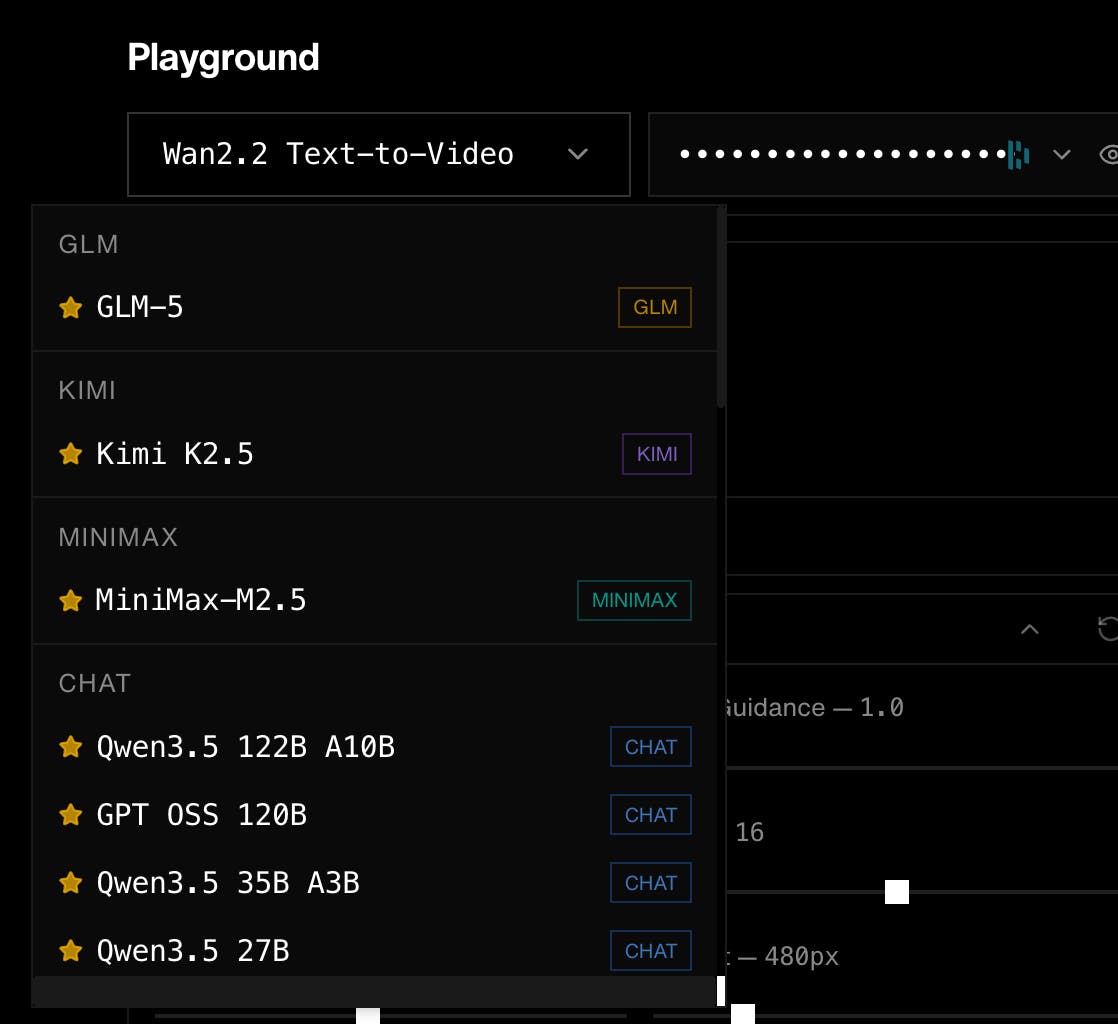Click CHAT badge on GPT OSS 120B row

pos(651,814)
